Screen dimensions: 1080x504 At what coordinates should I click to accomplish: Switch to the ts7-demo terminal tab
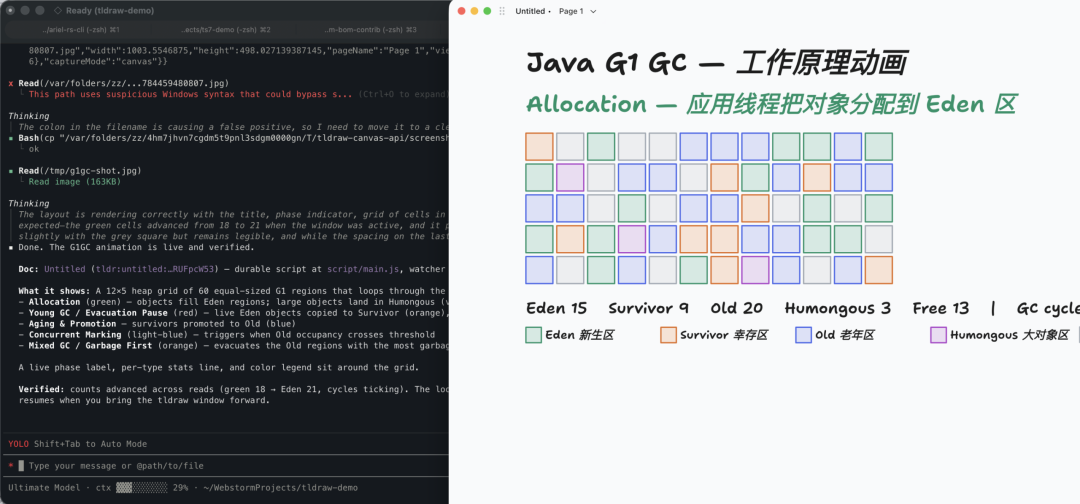225,30
